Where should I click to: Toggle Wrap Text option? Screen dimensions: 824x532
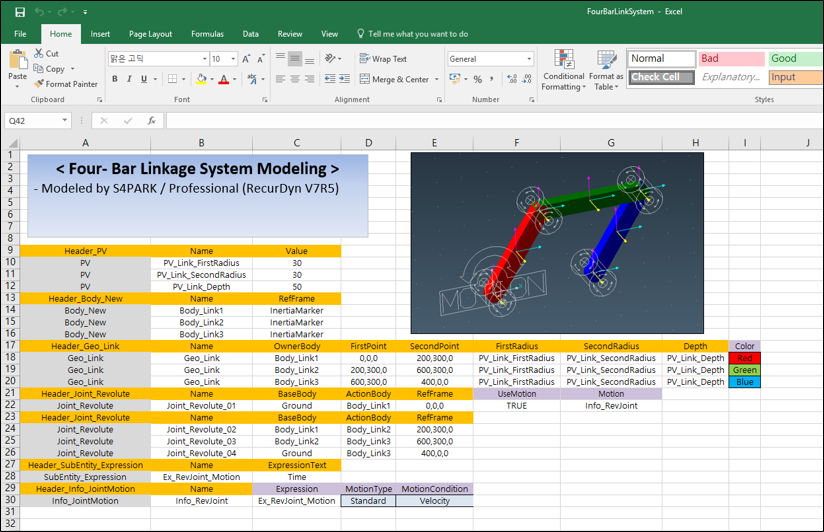(382, 59)
